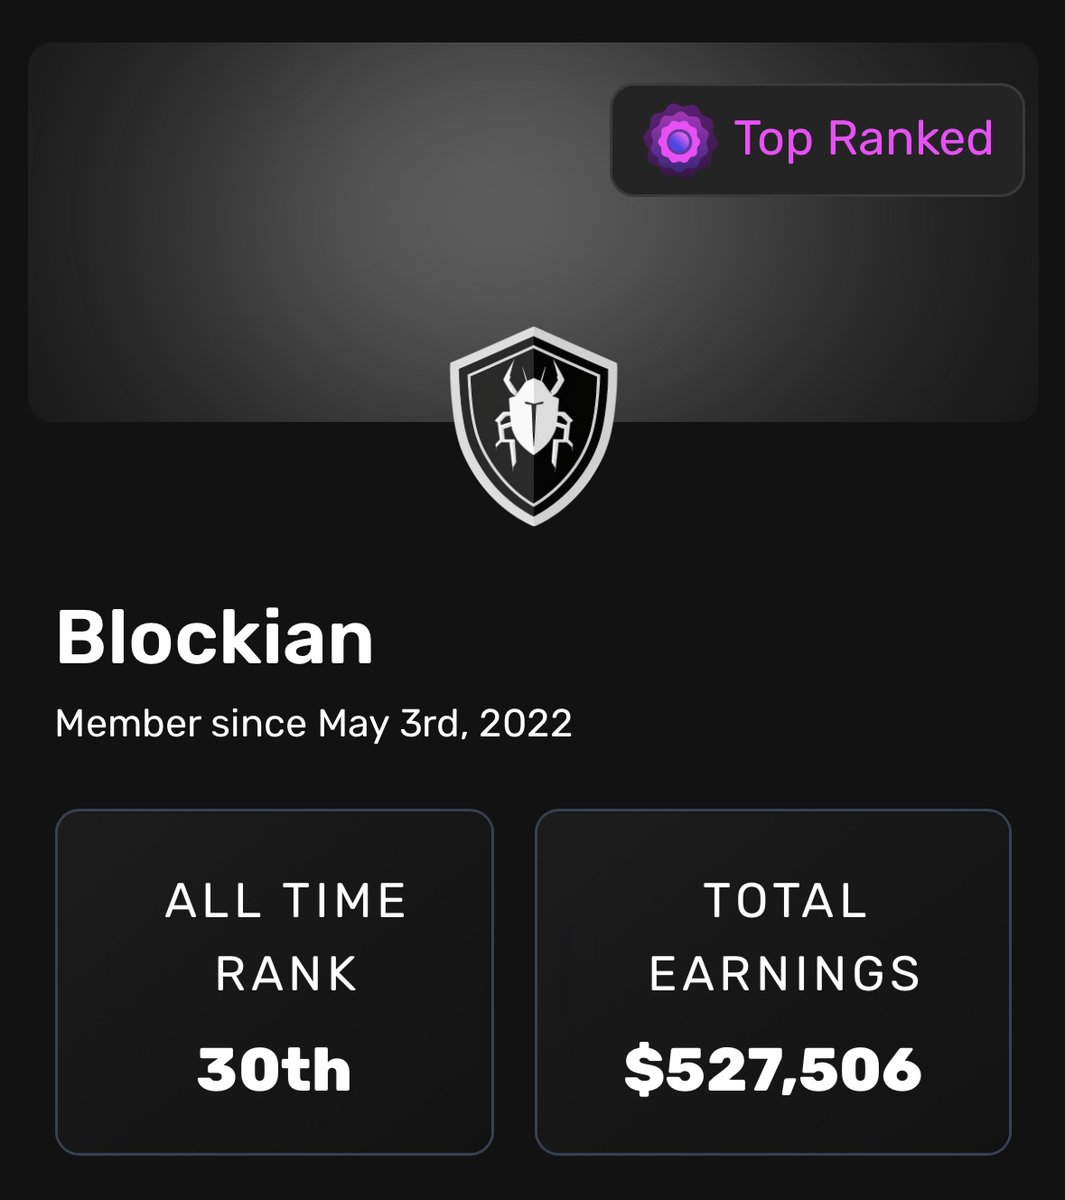Select the ALL TIME label text
Viewport: 1065px width, 1200px height.
286,901
